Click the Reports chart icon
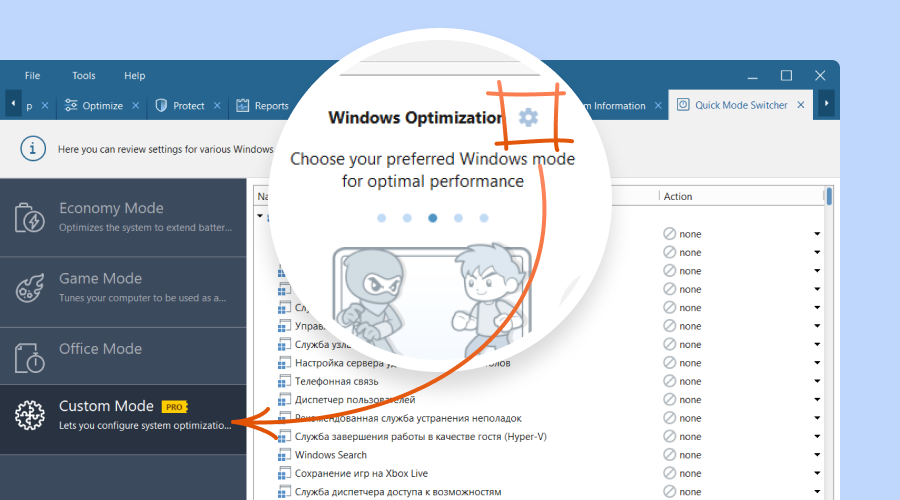Image resolution: width=900 pixels, height=500 pixels. 243,105
